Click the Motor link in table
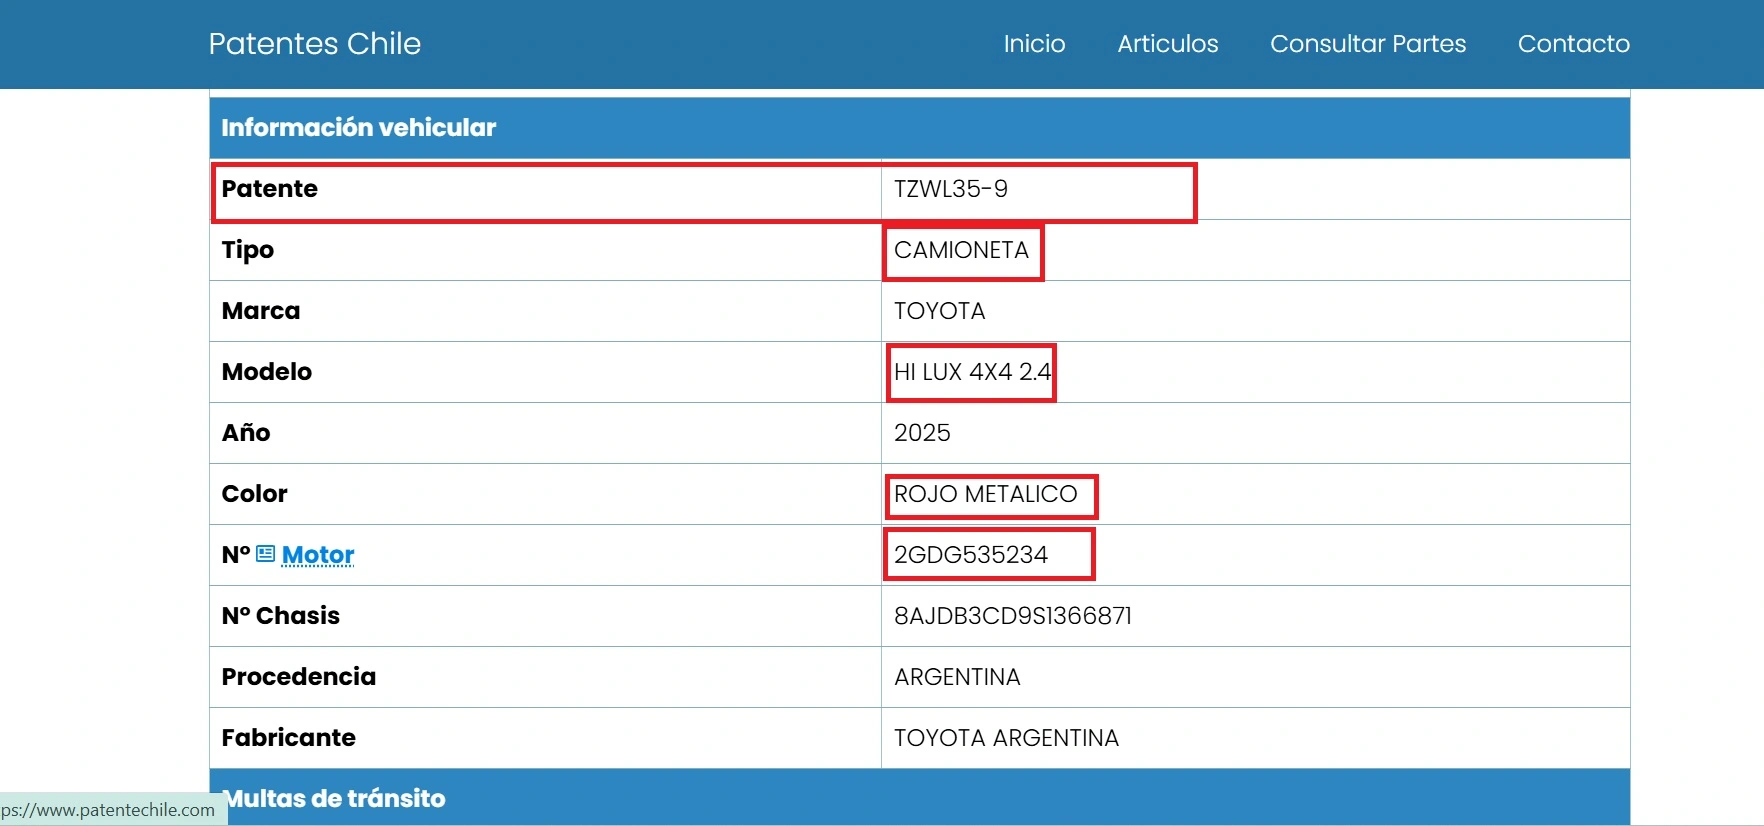Viewport: 1764px width, 826px height. pyautogui.click(x=318, y=555)
